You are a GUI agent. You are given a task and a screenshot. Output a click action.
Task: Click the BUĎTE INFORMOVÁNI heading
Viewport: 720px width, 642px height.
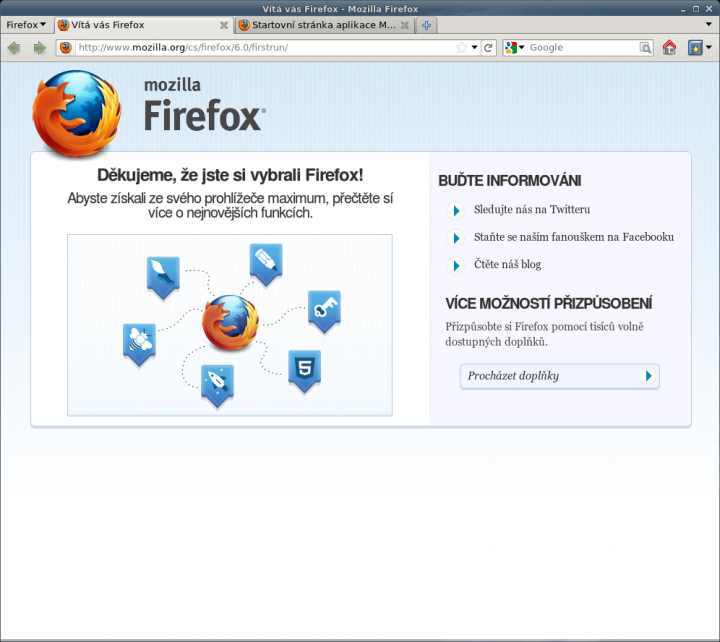click(x=510, y=180)
